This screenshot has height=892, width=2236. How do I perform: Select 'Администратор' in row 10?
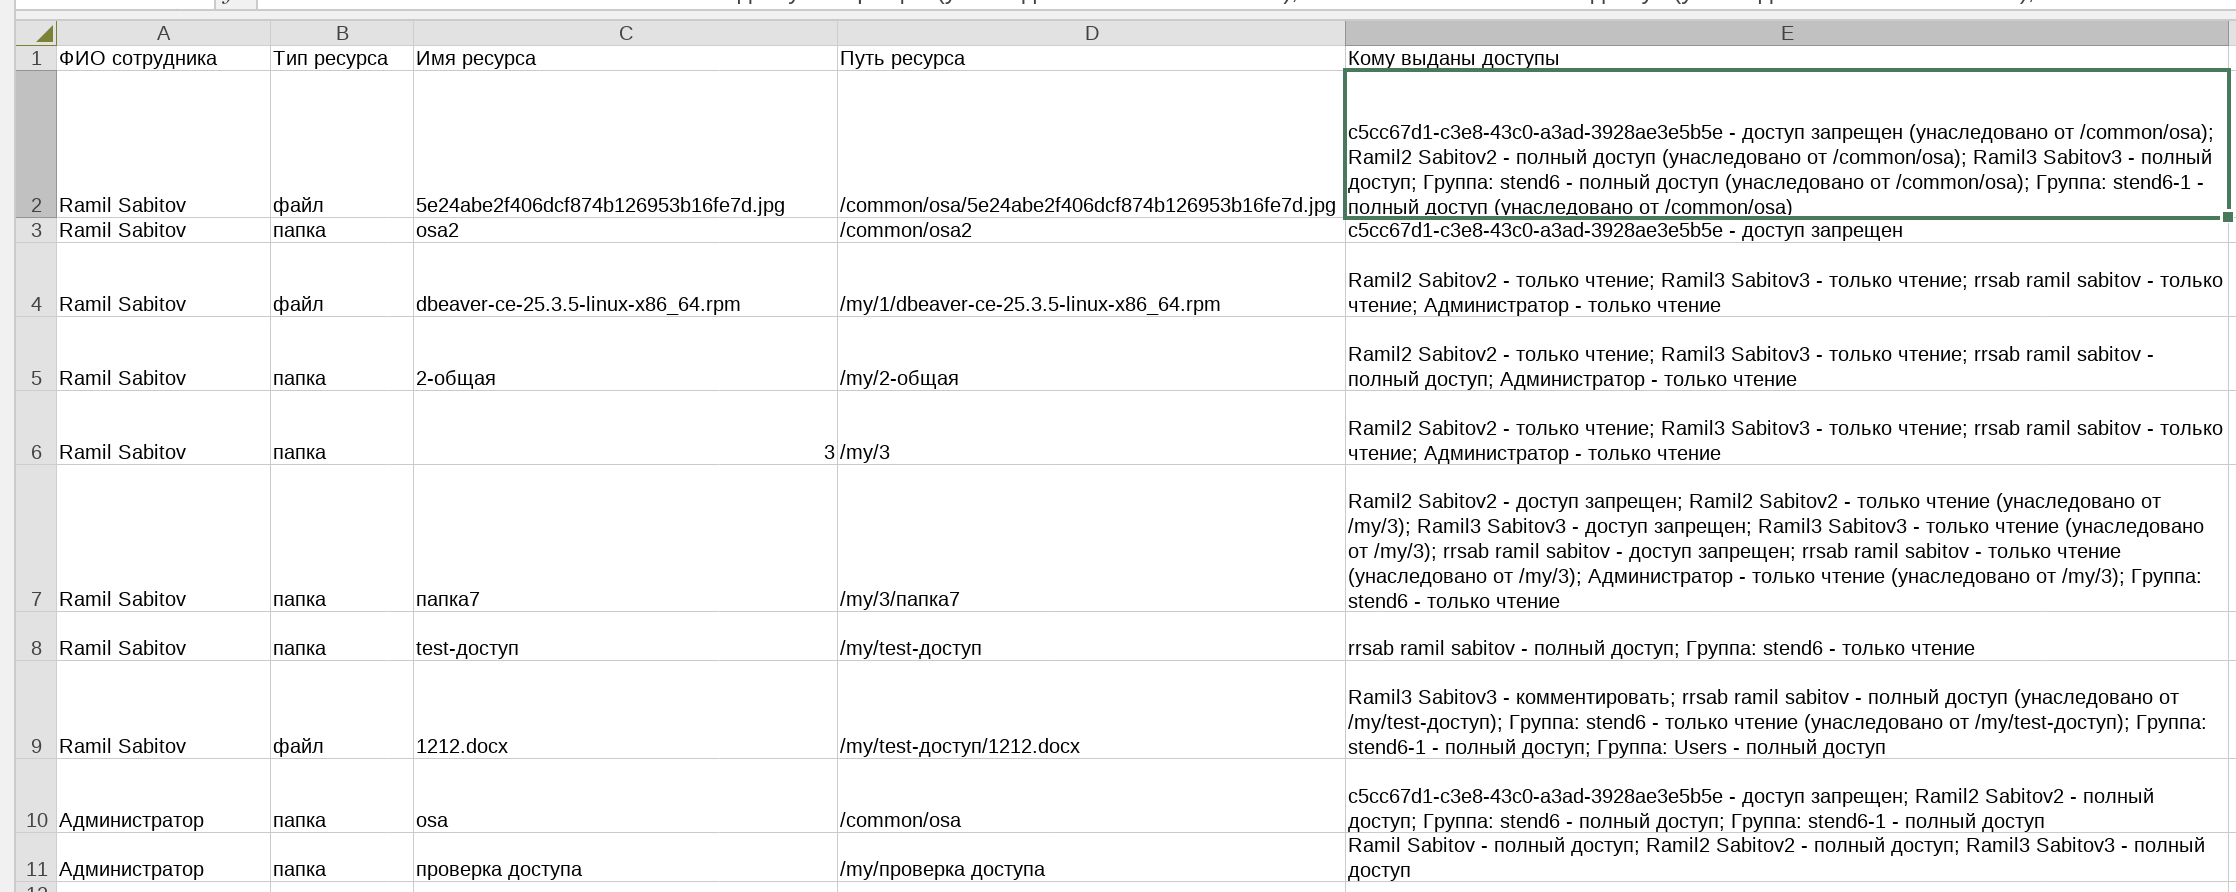click(163, 796)
